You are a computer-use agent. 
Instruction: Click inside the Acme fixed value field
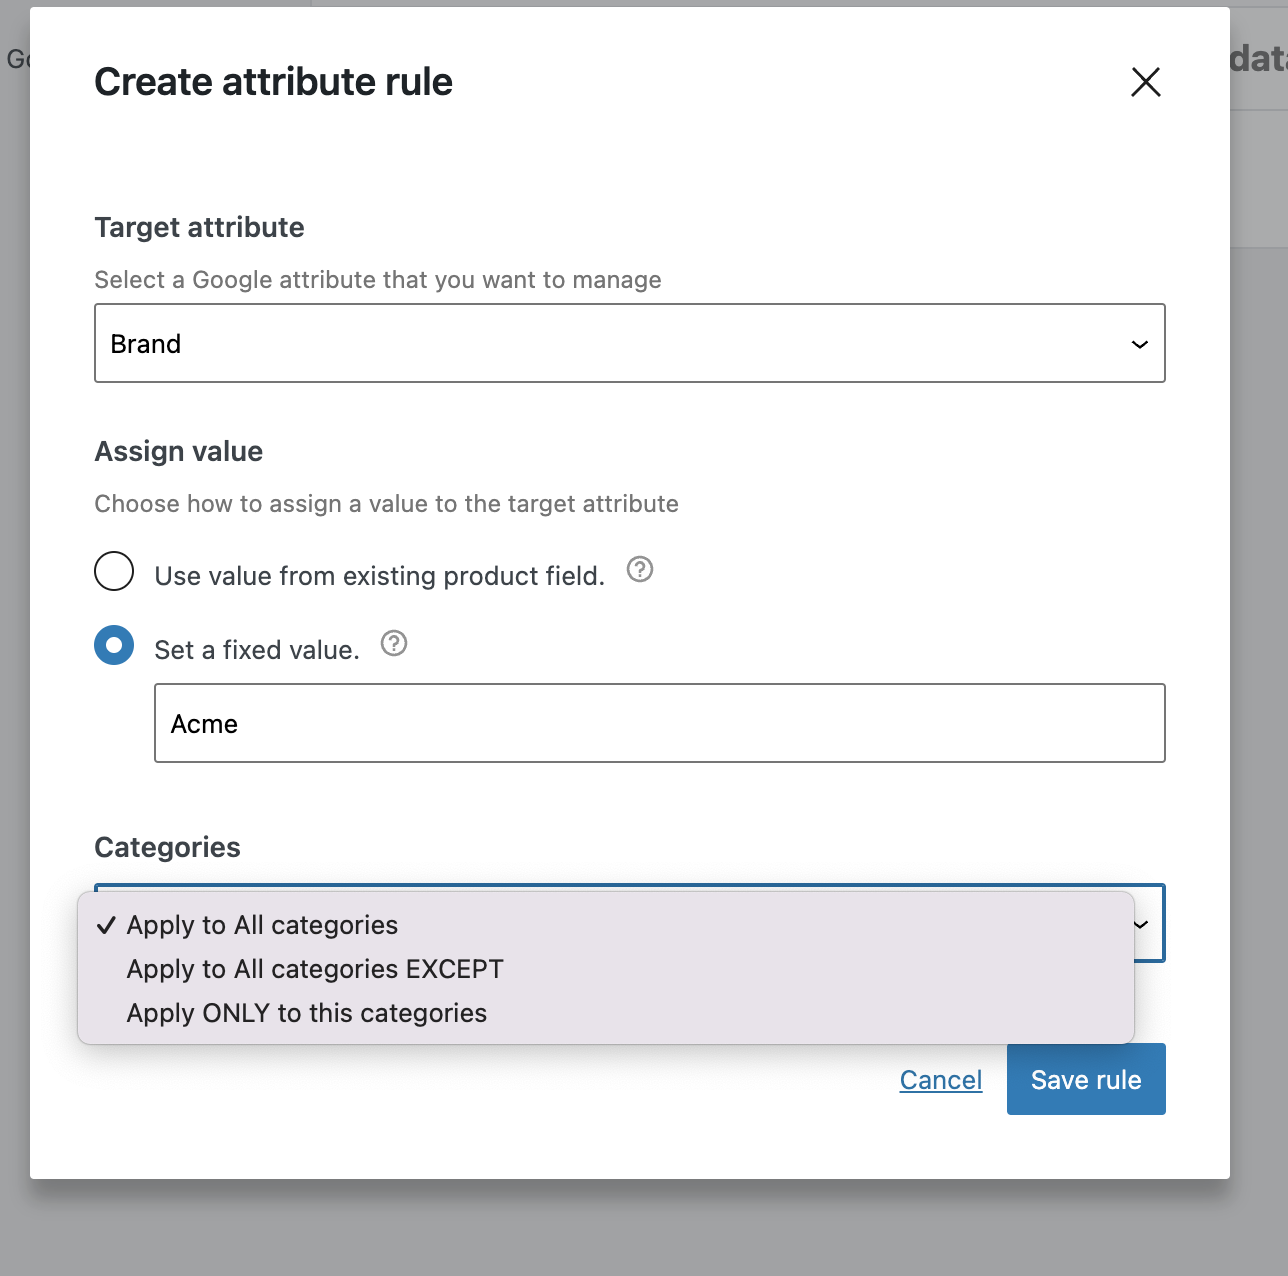click(659, 723)
